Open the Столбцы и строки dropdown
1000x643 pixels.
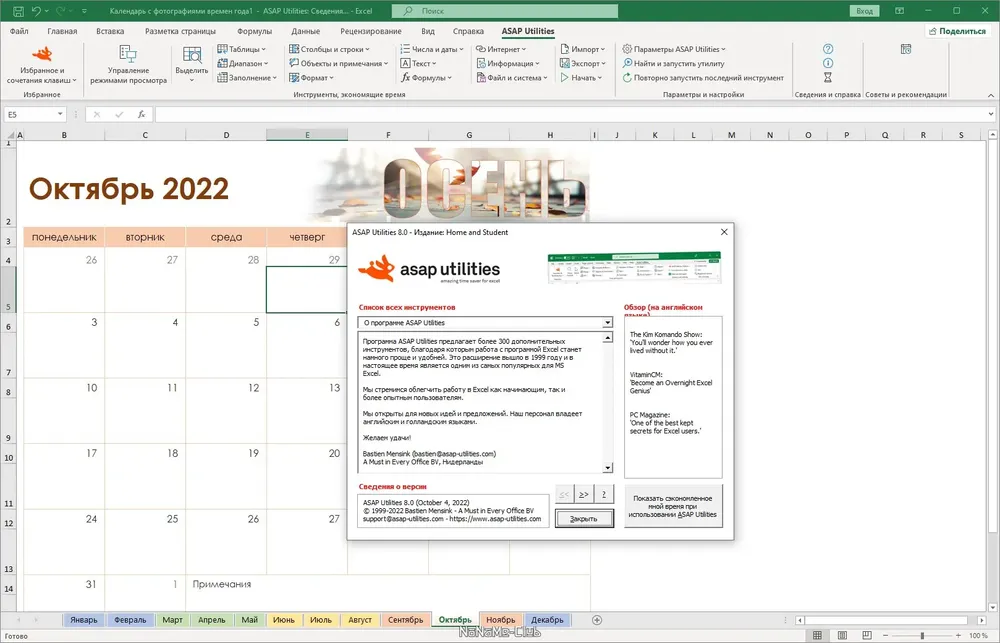pyautogui.click(x=329, y=49)
